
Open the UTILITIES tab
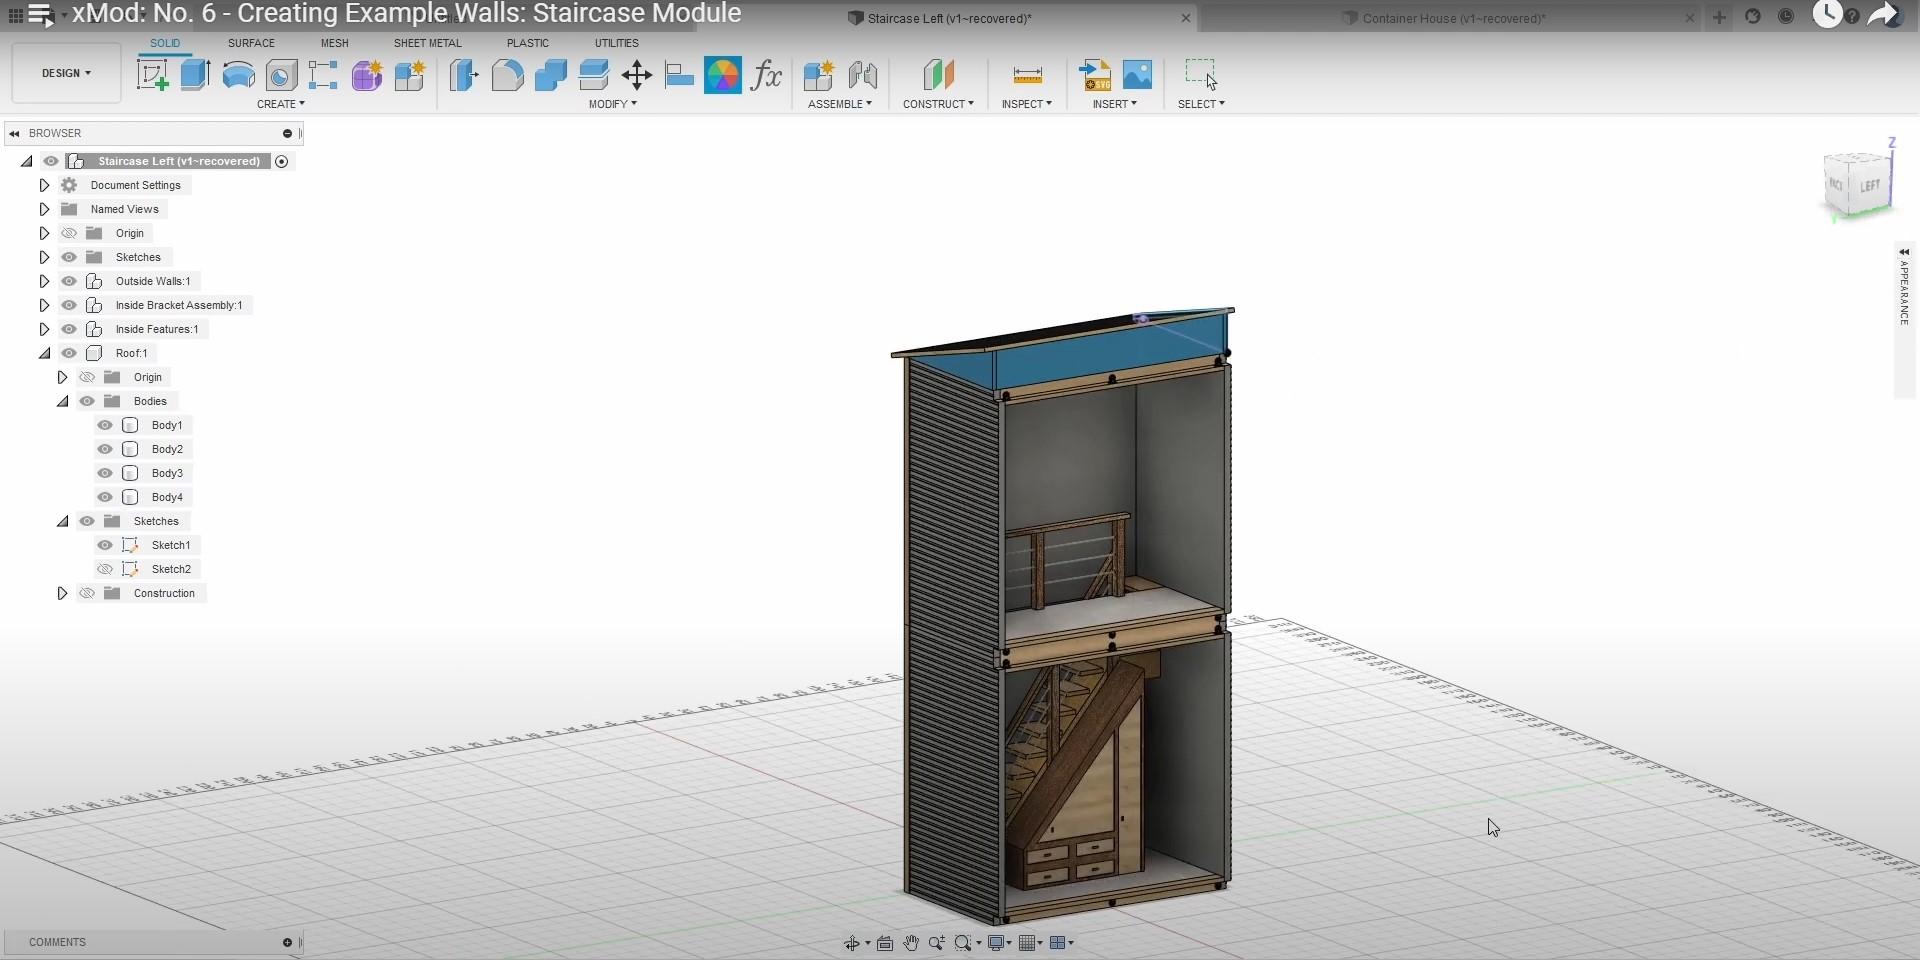coord(616,43)
